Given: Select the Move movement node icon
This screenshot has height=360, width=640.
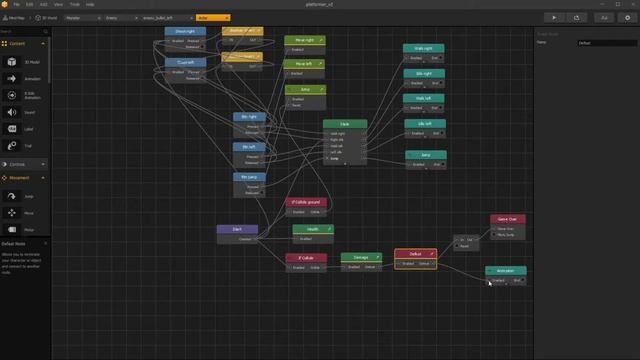Looking at the screenshot, I should pos(12,213).
